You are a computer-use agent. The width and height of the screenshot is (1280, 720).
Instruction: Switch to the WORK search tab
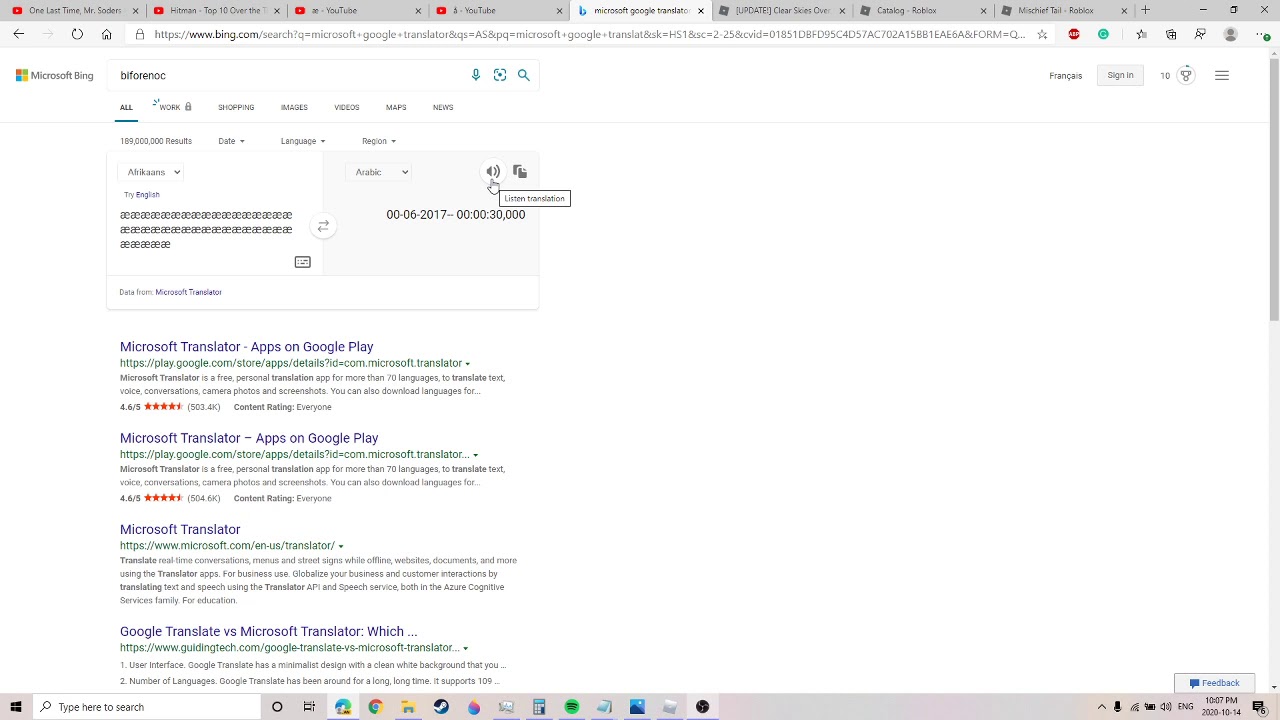click(x=172, y=107)
